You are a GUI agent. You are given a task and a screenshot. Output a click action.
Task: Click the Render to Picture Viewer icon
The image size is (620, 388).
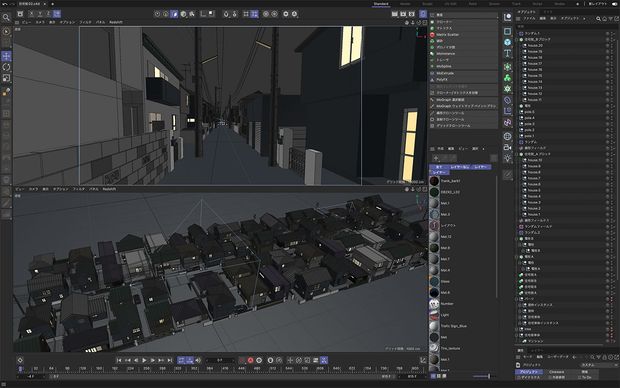pos(403,14)
